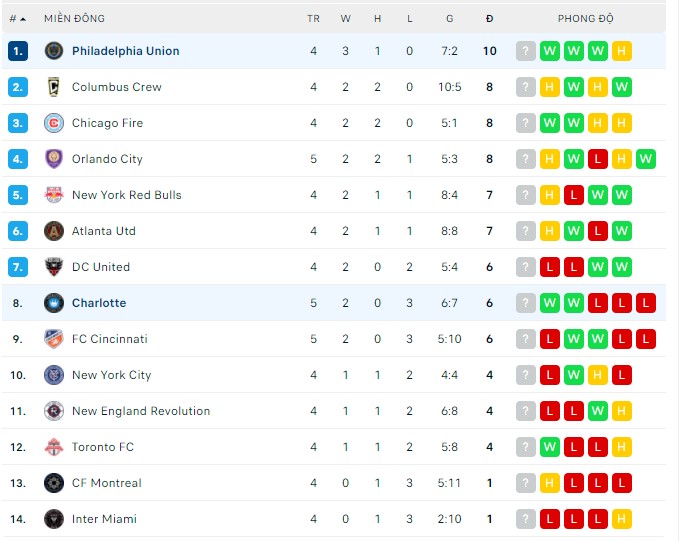
Task: Open the FC Cincinnati team link
Action: pos(110,339)
